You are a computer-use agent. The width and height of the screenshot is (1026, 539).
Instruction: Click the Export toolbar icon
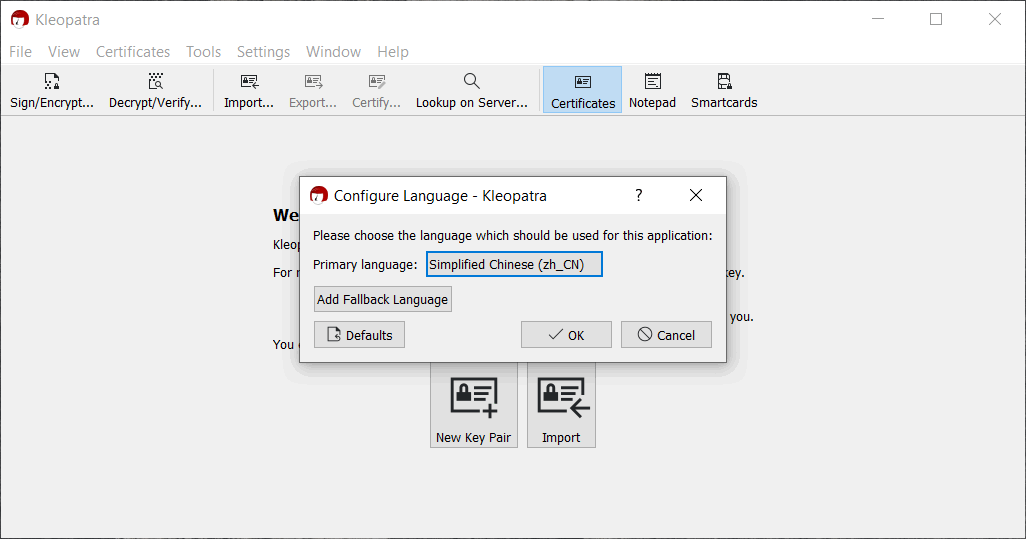313,90
